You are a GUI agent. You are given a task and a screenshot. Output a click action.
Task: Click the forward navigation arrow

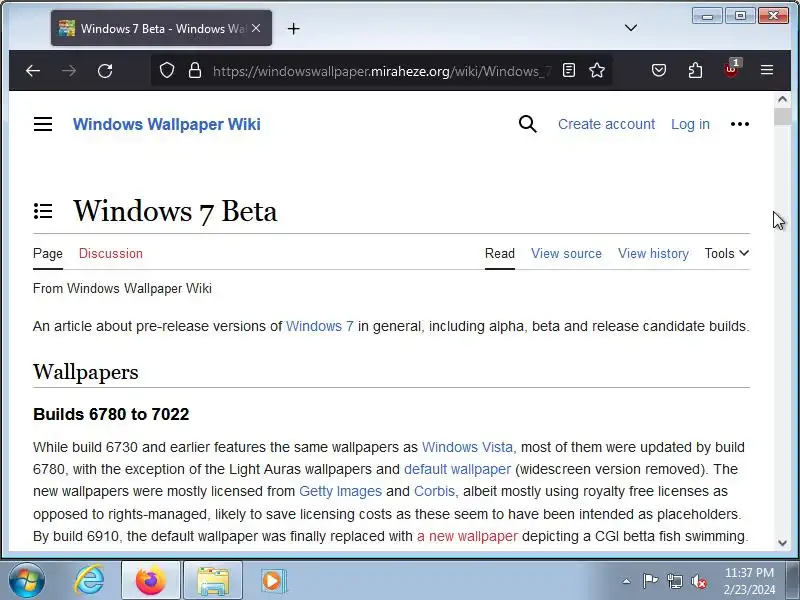[69, 71]
